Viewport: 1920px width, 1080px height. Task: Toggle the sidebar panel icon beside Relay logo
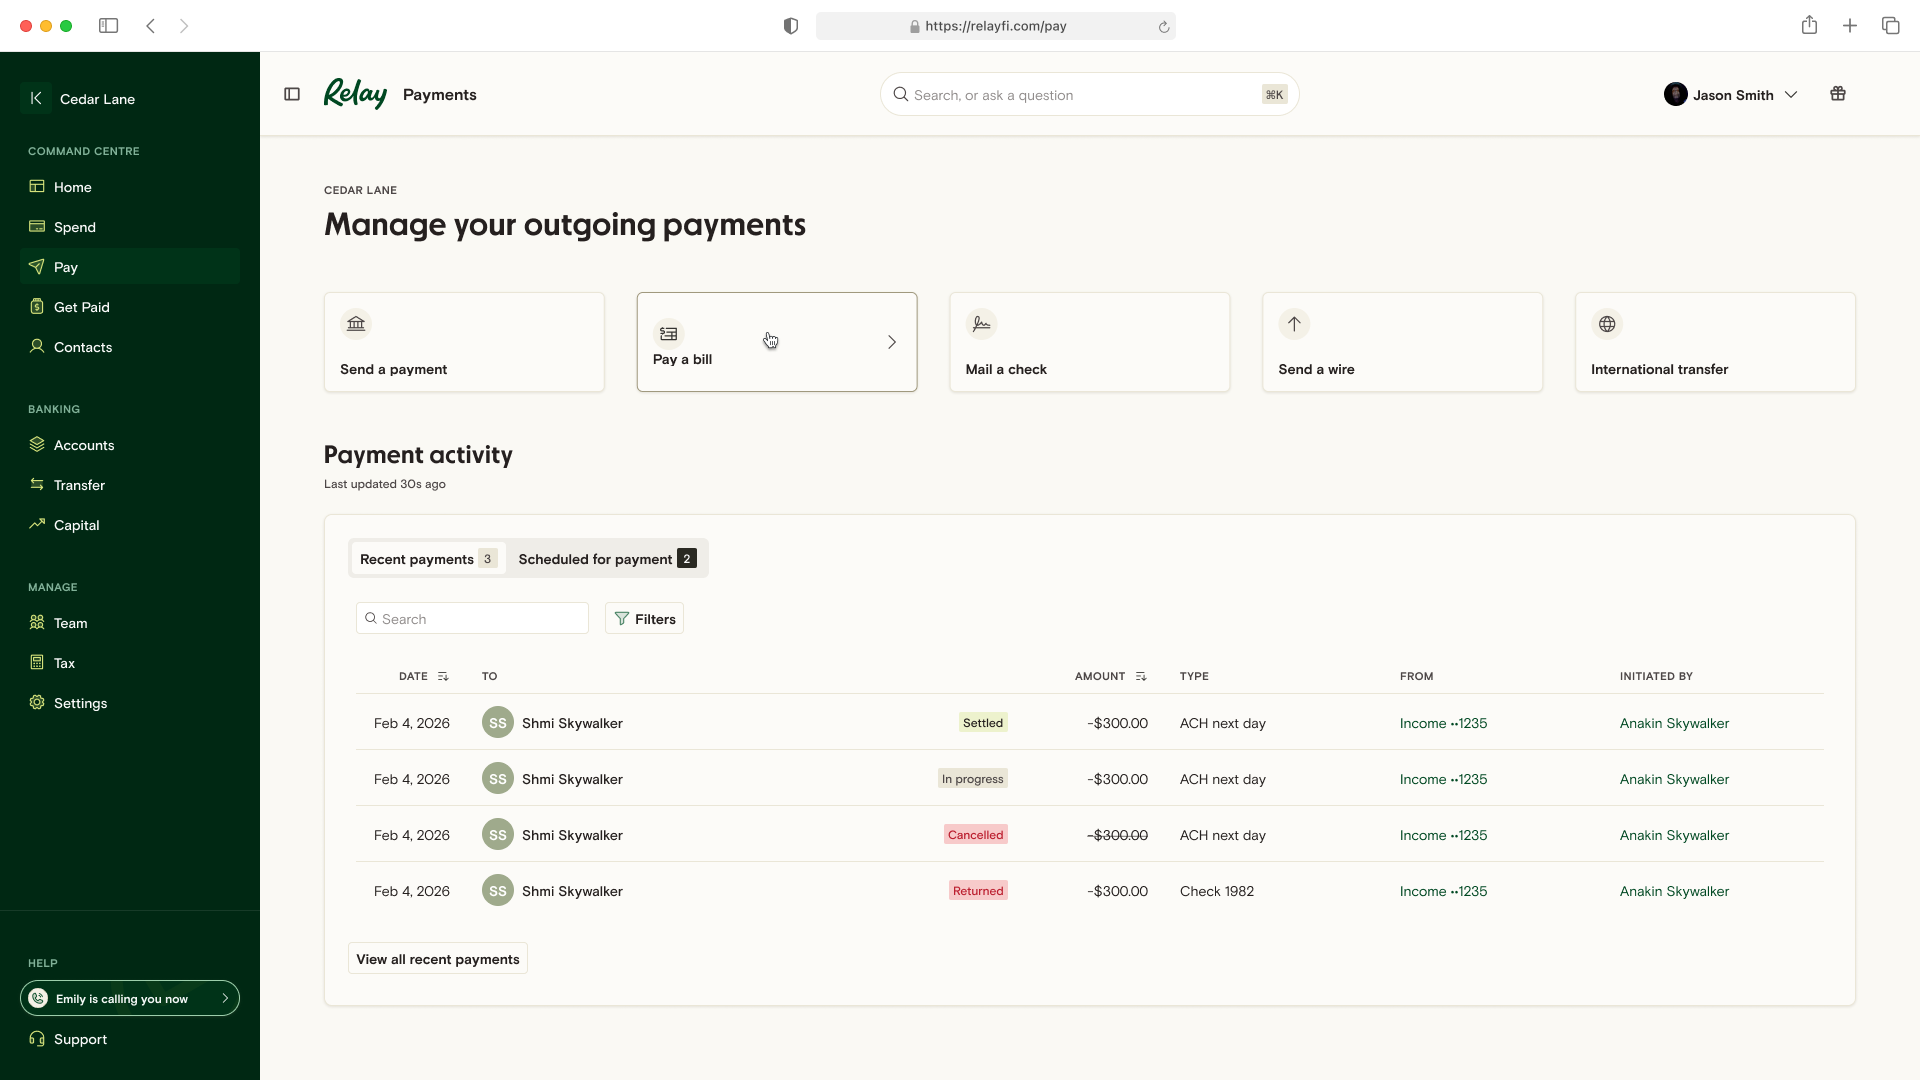292,94
